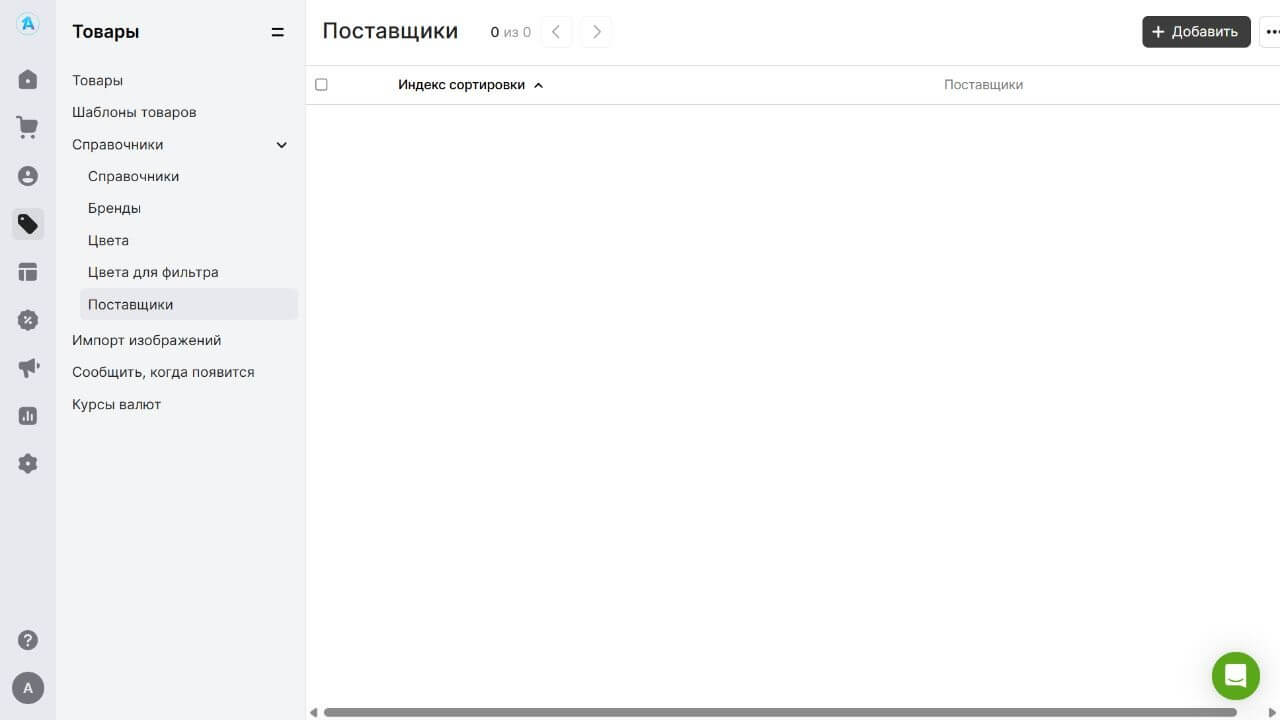Open settings via gear icon
This screenshot has width=1280, height=720.
tap(28, 464)
